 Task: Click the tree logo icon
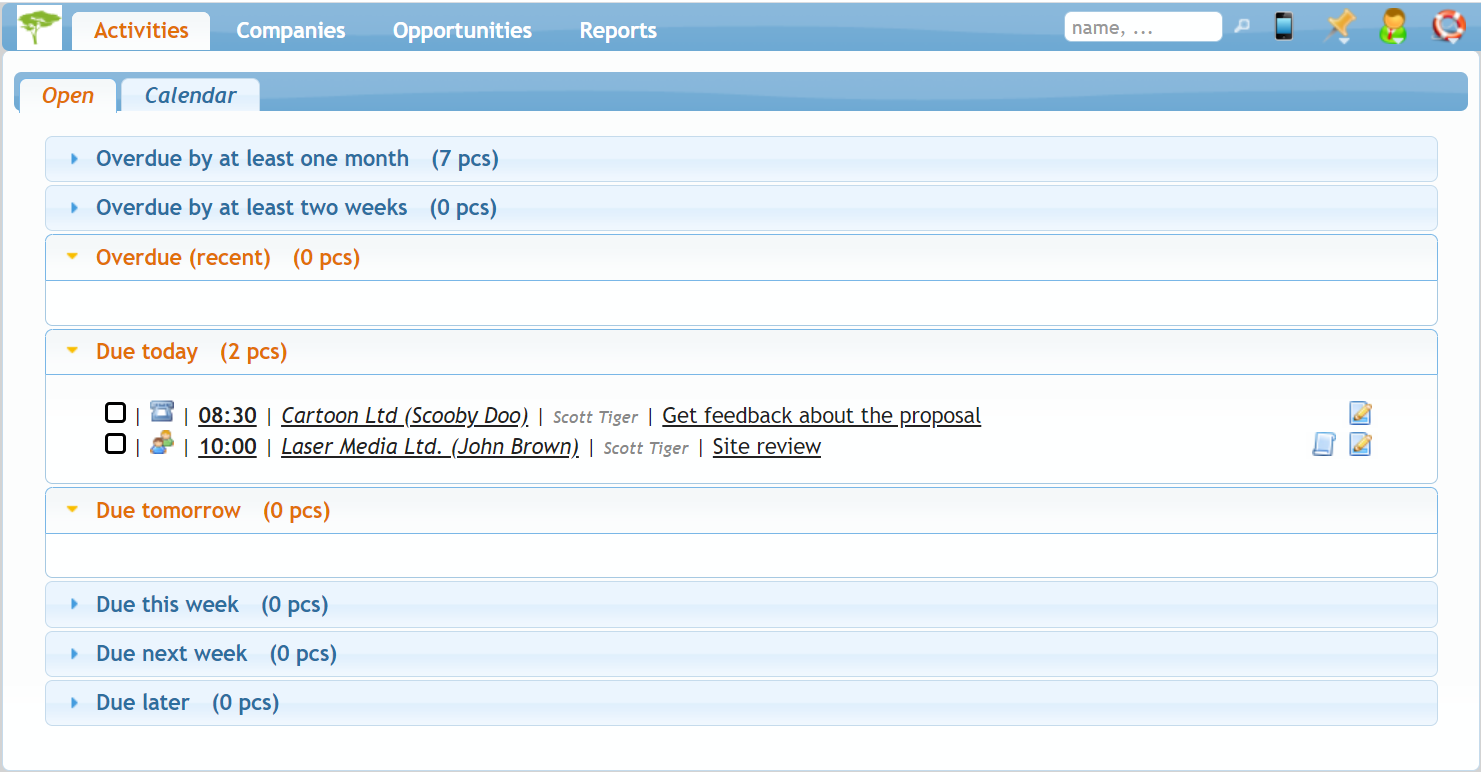pyautogui.click(x=40, y=27)
